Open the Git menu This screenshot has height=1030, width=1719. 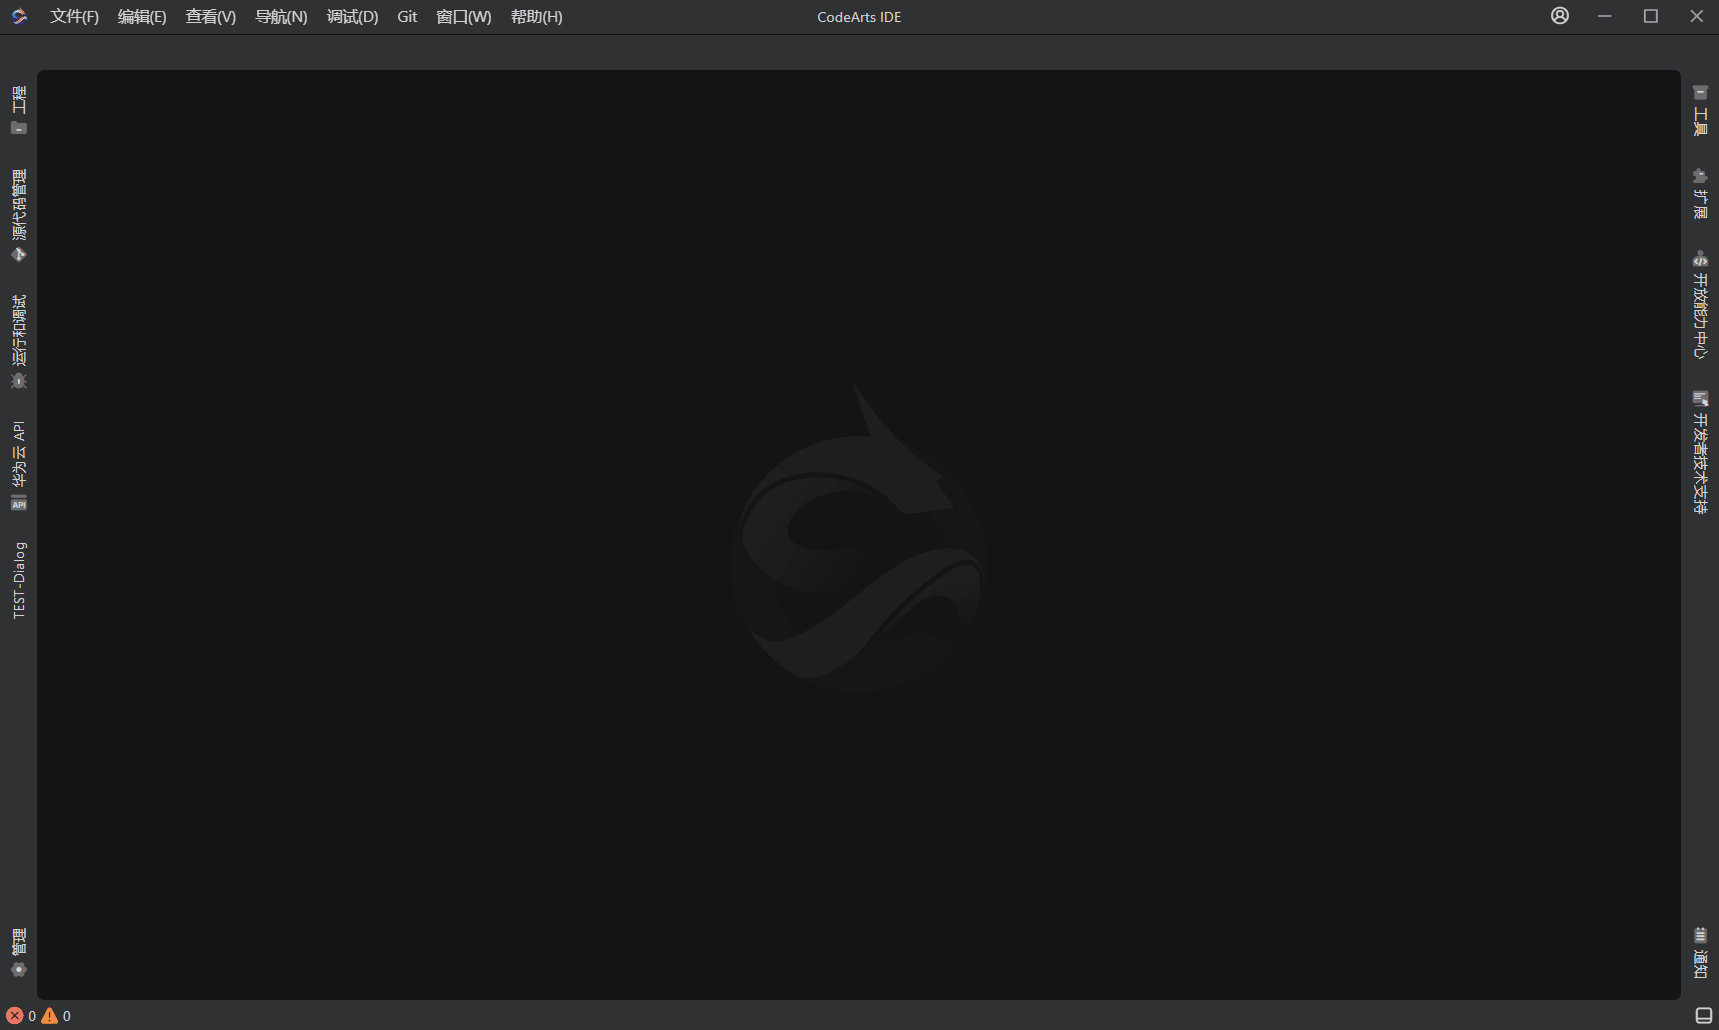coord(407,17)
